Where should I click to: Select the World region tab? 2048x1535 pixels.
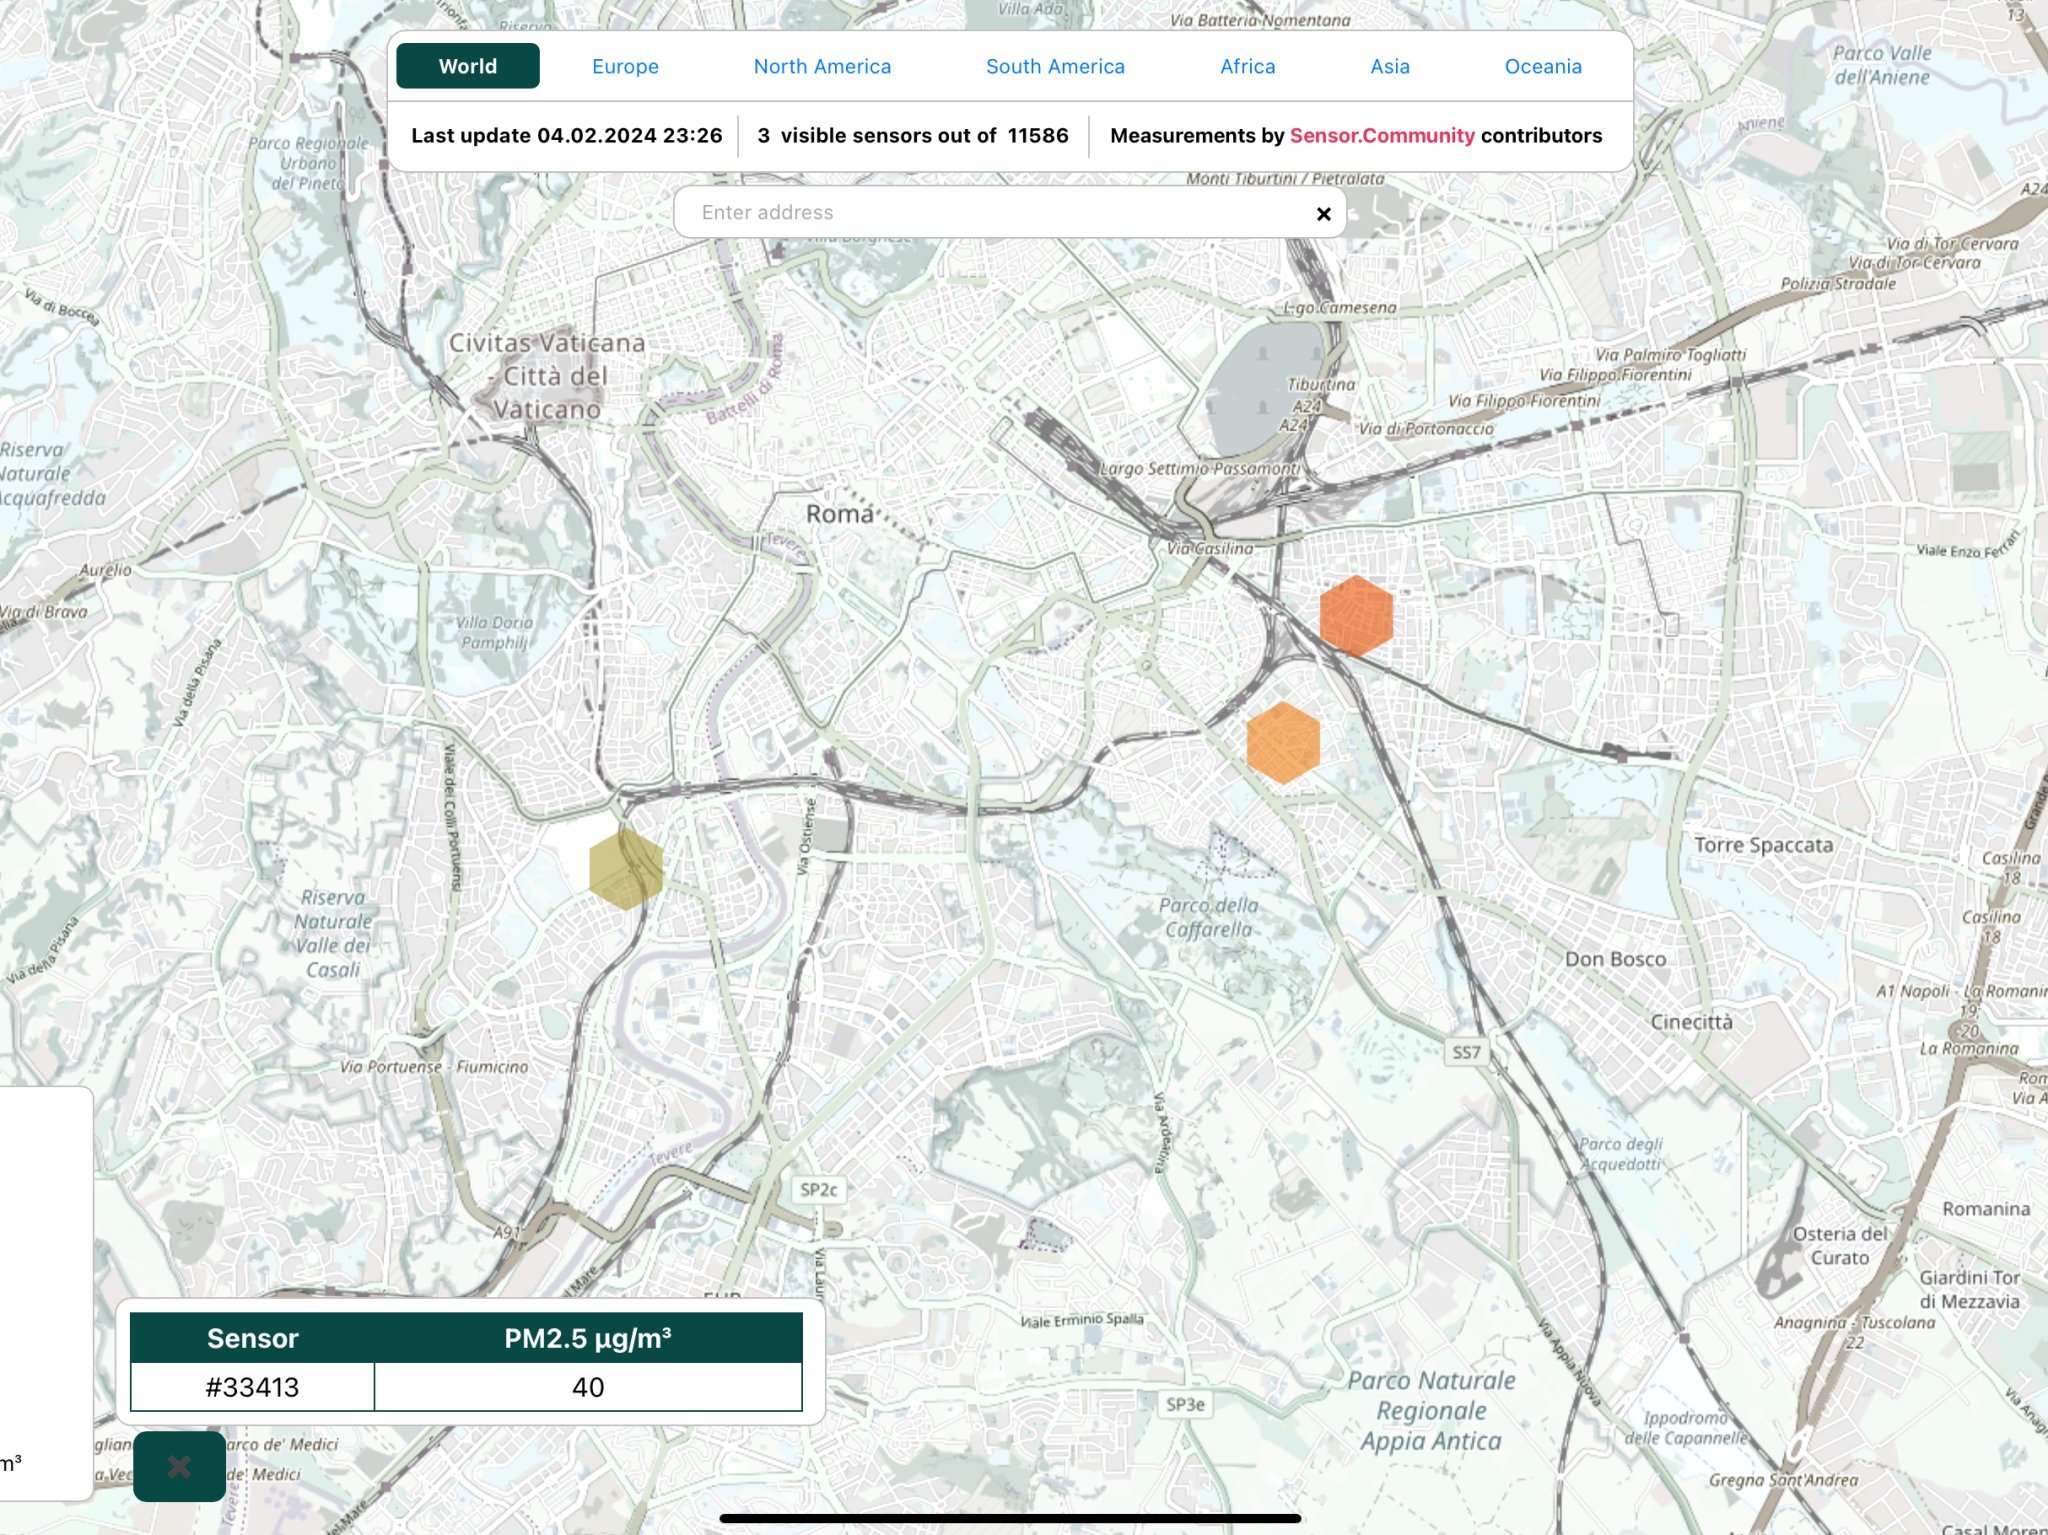(467, 66)
